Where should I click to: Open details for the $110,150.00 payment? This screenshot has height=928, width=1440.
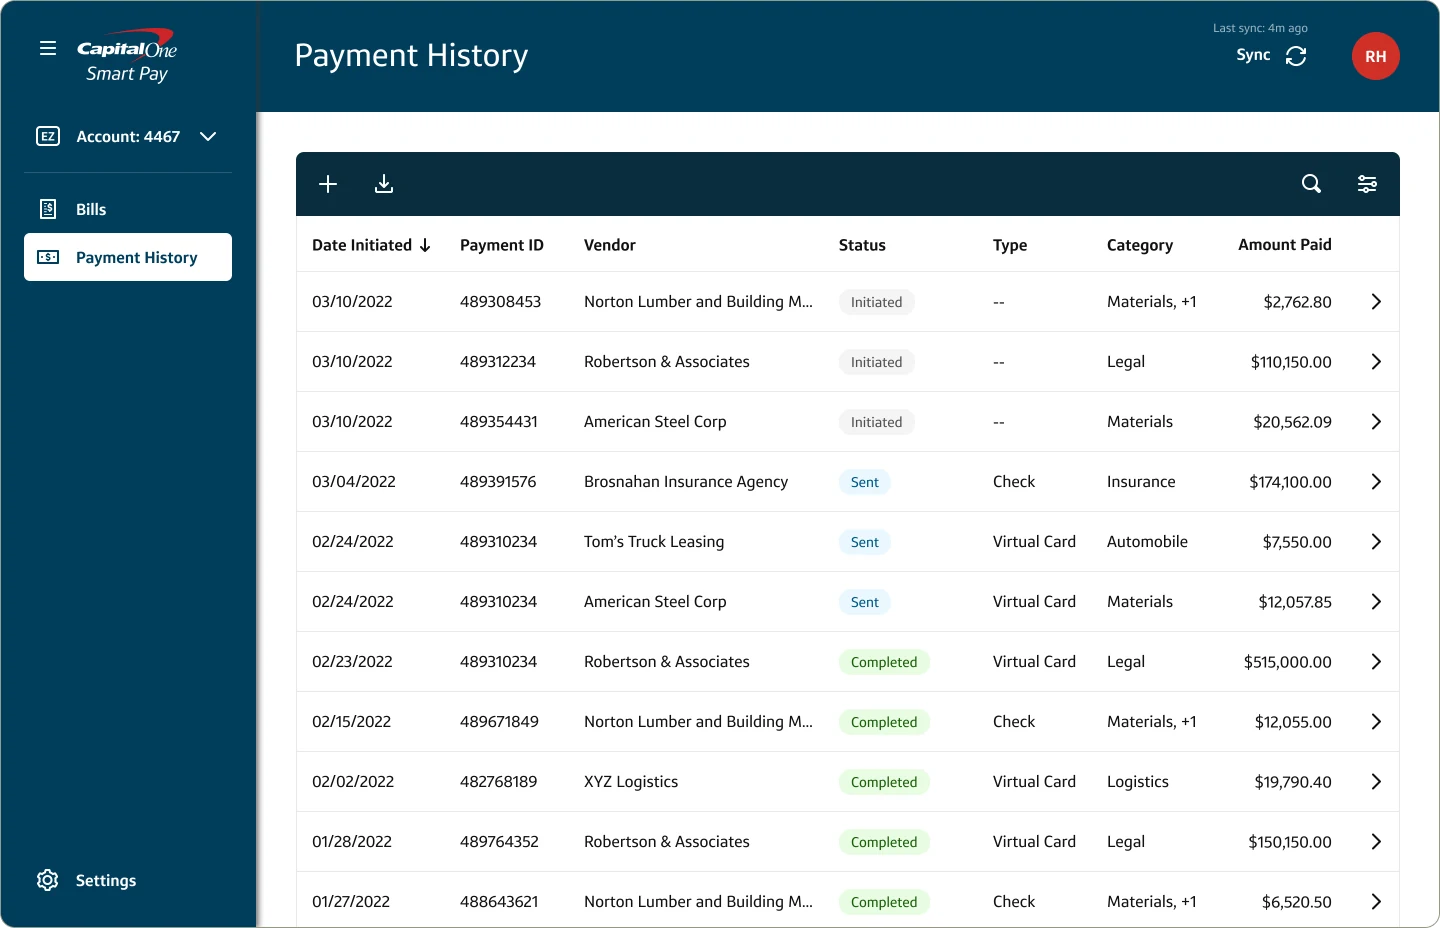pos(1376,362)
